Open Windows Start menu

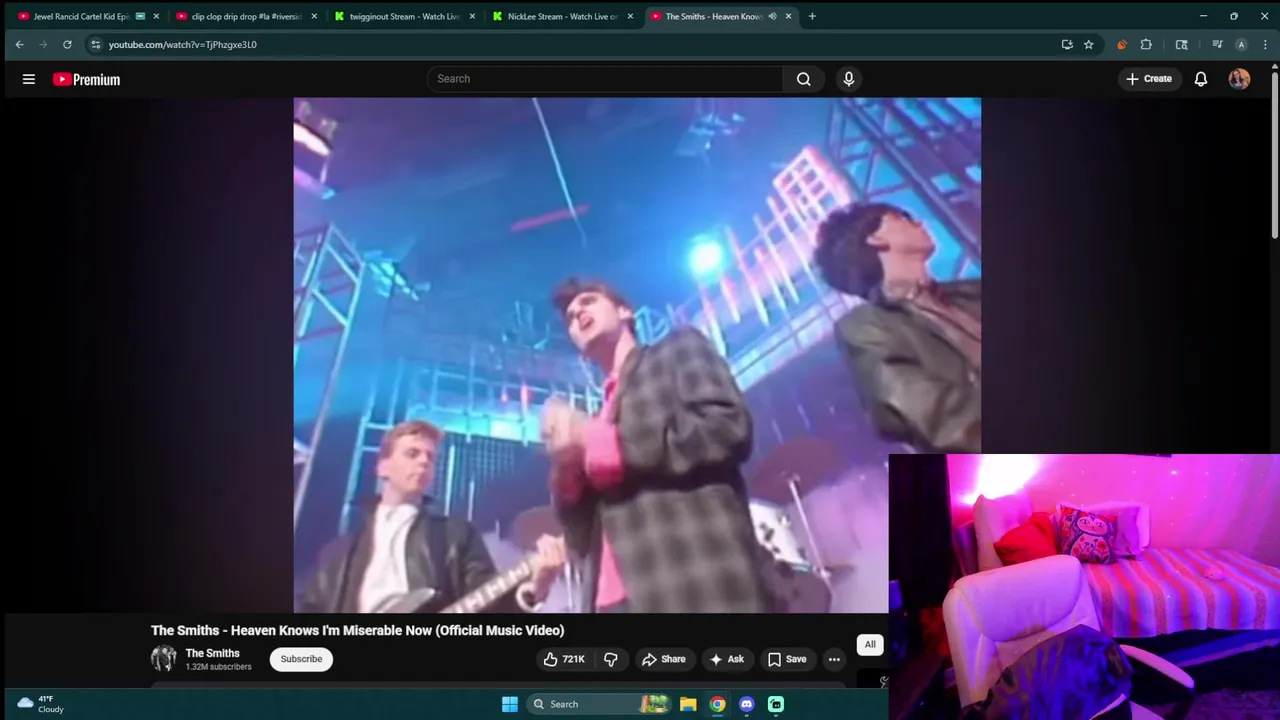[x=510, y=704]
